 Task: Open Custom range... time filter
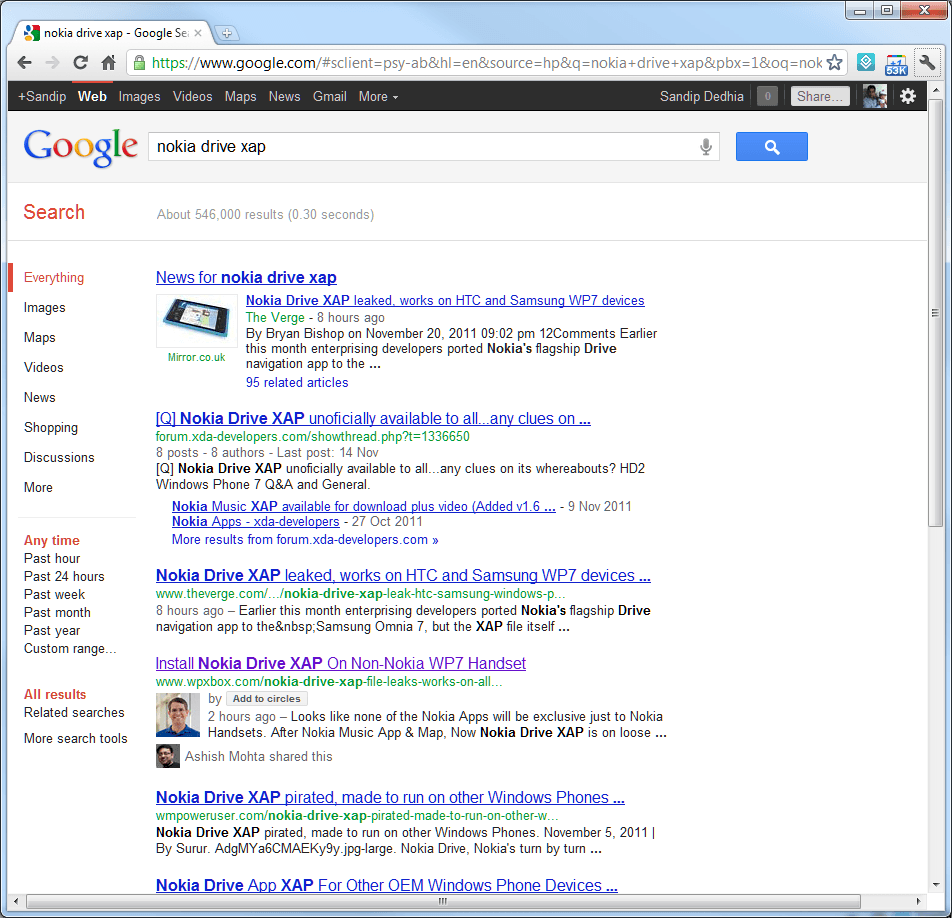(70, 648)
